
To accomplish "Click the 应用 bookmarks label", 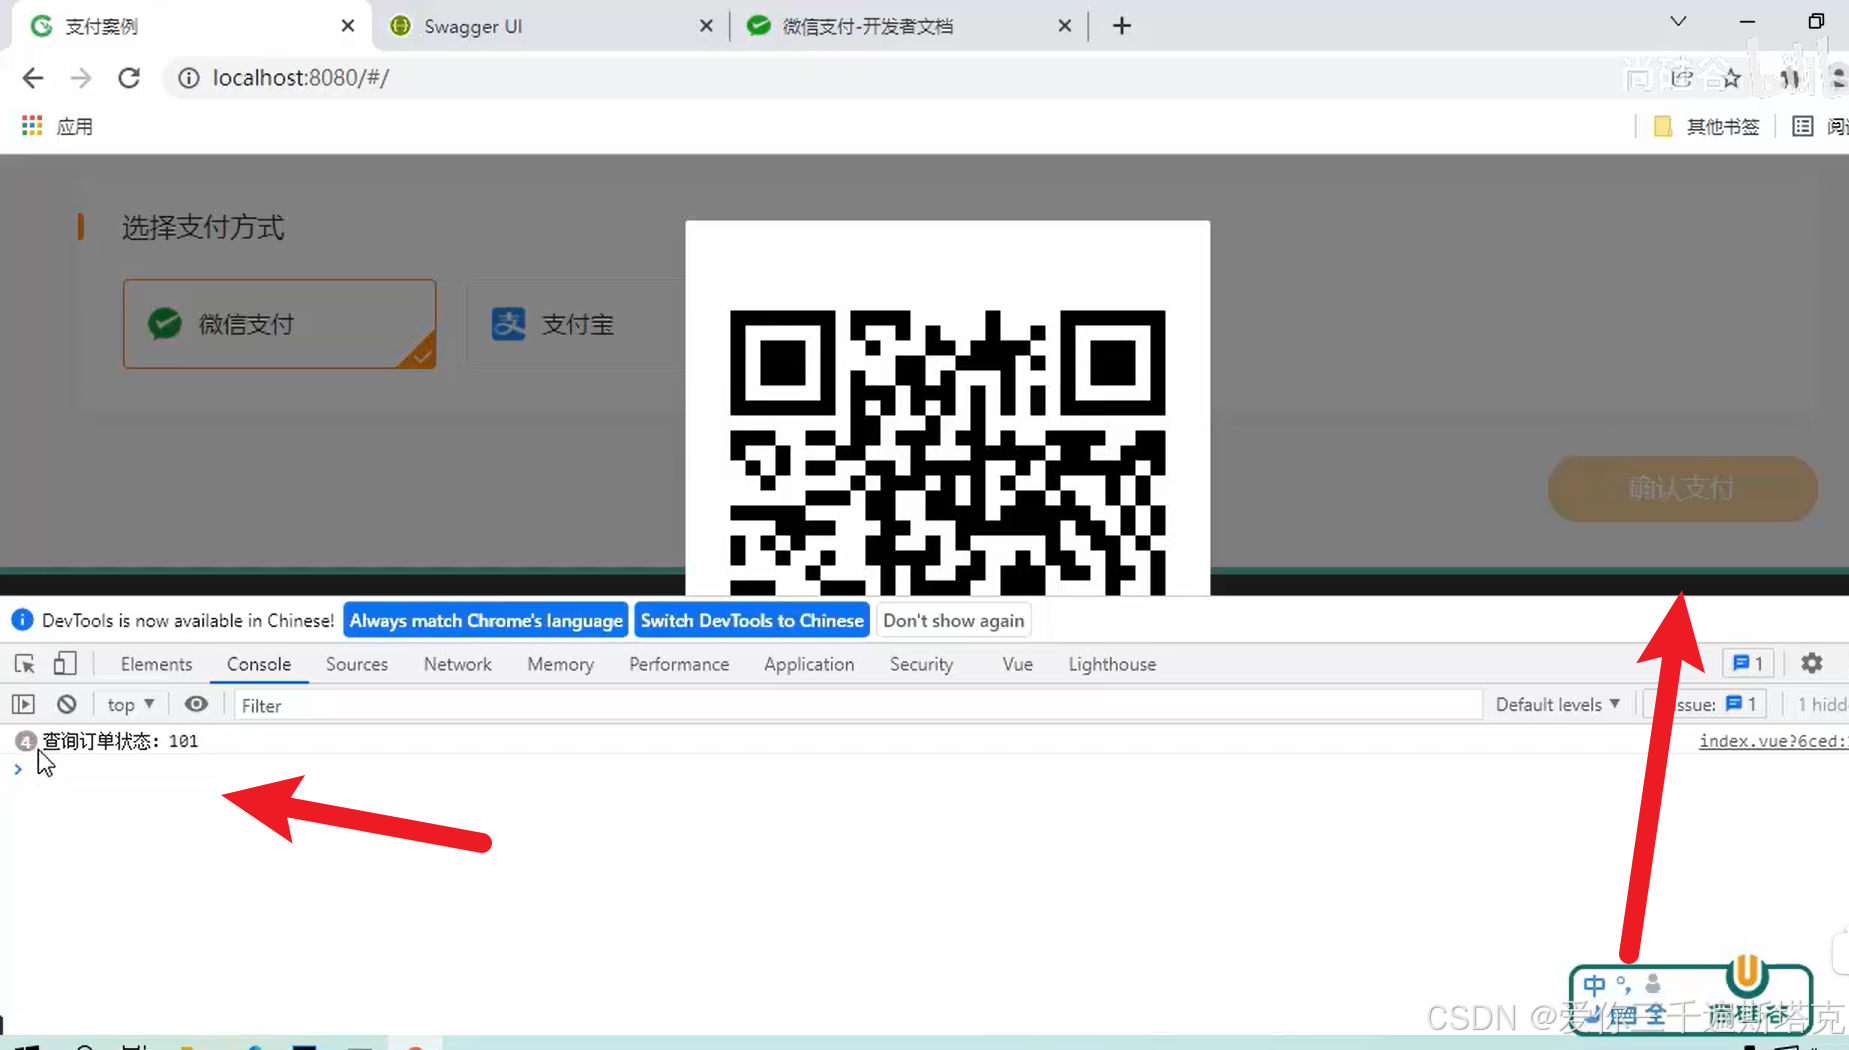I will (75, 126).
